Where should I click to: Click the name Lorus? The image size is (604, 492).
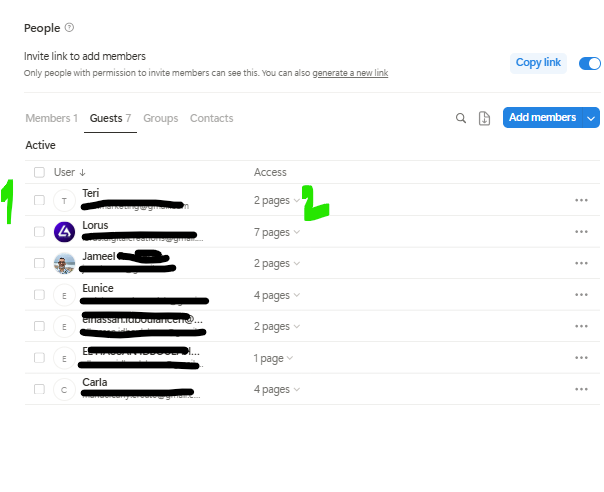(x=95, y=225)
